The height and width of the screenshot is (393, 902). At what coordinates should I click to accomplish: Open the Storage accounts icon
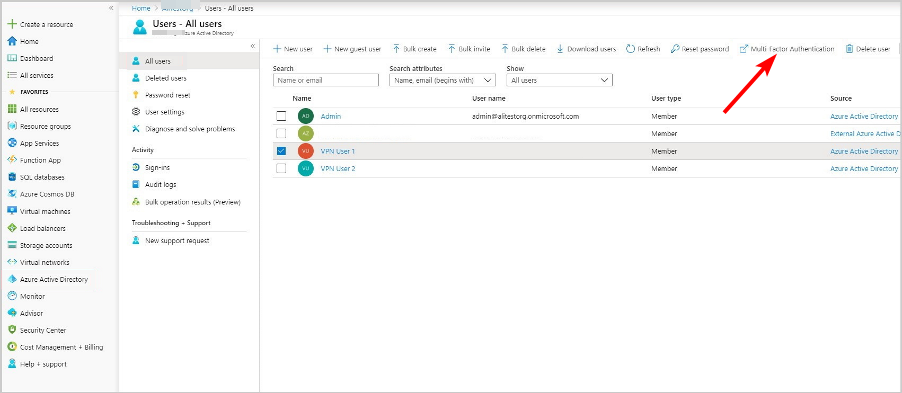click(x=12, y=245)
